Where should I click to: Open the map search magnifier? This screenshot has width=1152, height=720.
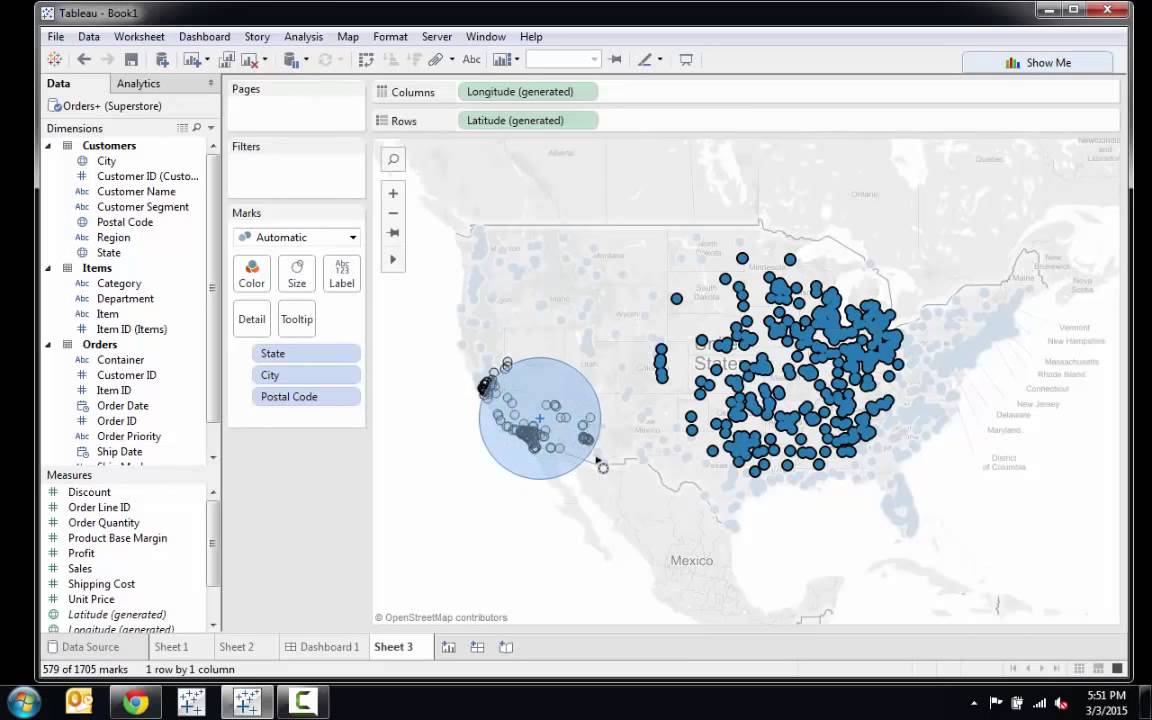(393, 159)
